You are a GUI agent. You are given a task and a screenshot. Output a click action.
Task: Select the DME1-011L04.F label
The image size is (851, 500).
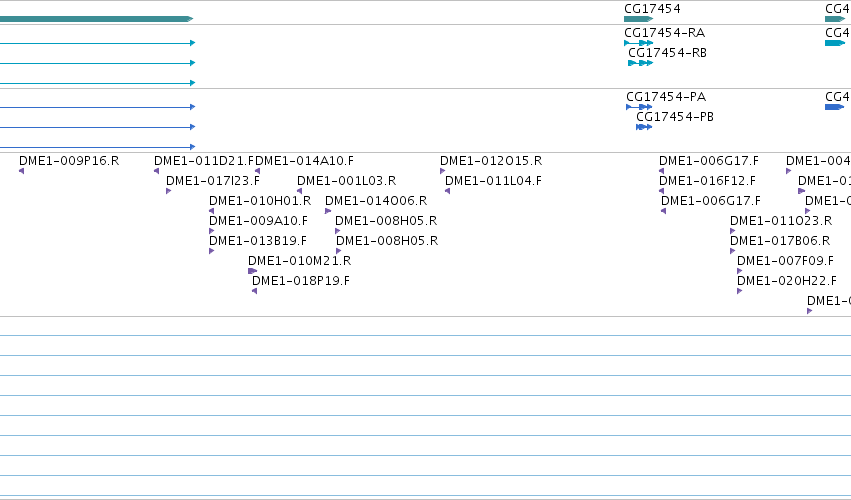(493, 181)
